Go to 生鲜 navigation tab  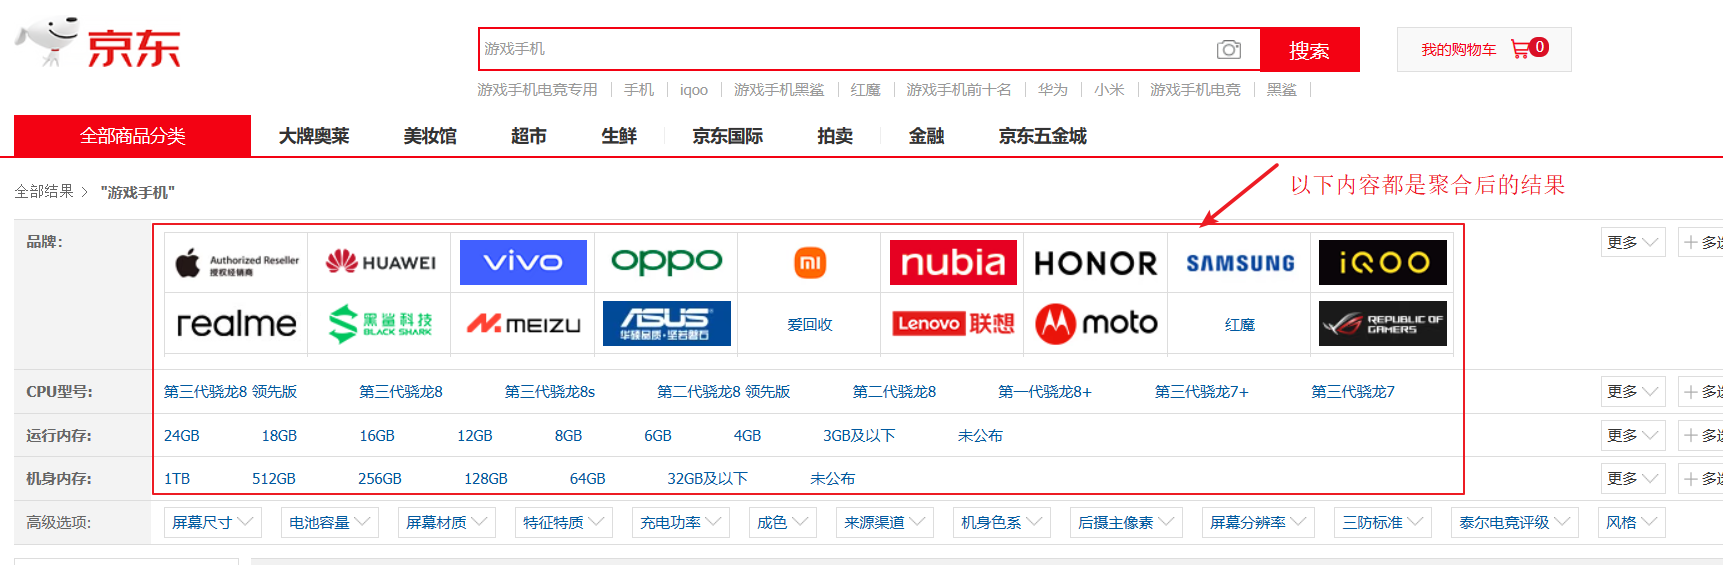click(619, 136)
